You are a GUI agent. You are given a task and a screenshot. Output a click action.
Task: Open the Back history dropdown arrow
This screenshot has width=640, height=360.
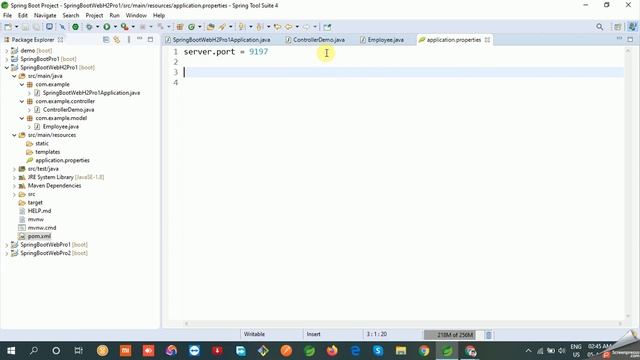click(x=297, y=27)
